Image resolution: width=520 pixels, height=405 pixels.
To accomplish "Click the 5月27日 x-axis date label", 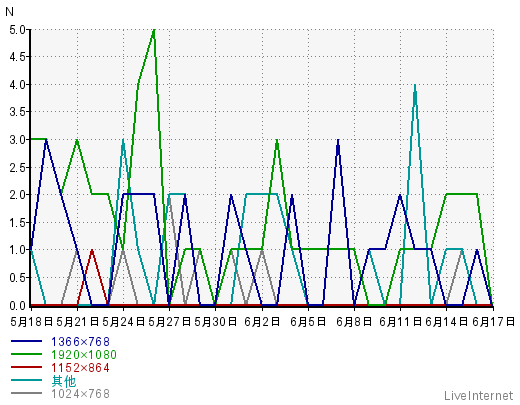I will tap(169, 322).
